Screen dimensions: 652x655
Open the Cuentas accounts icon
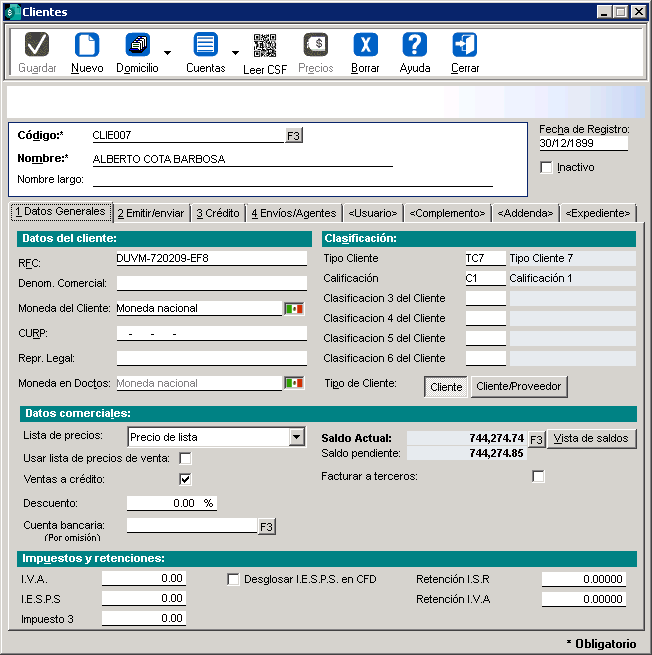tap(205, 44)
